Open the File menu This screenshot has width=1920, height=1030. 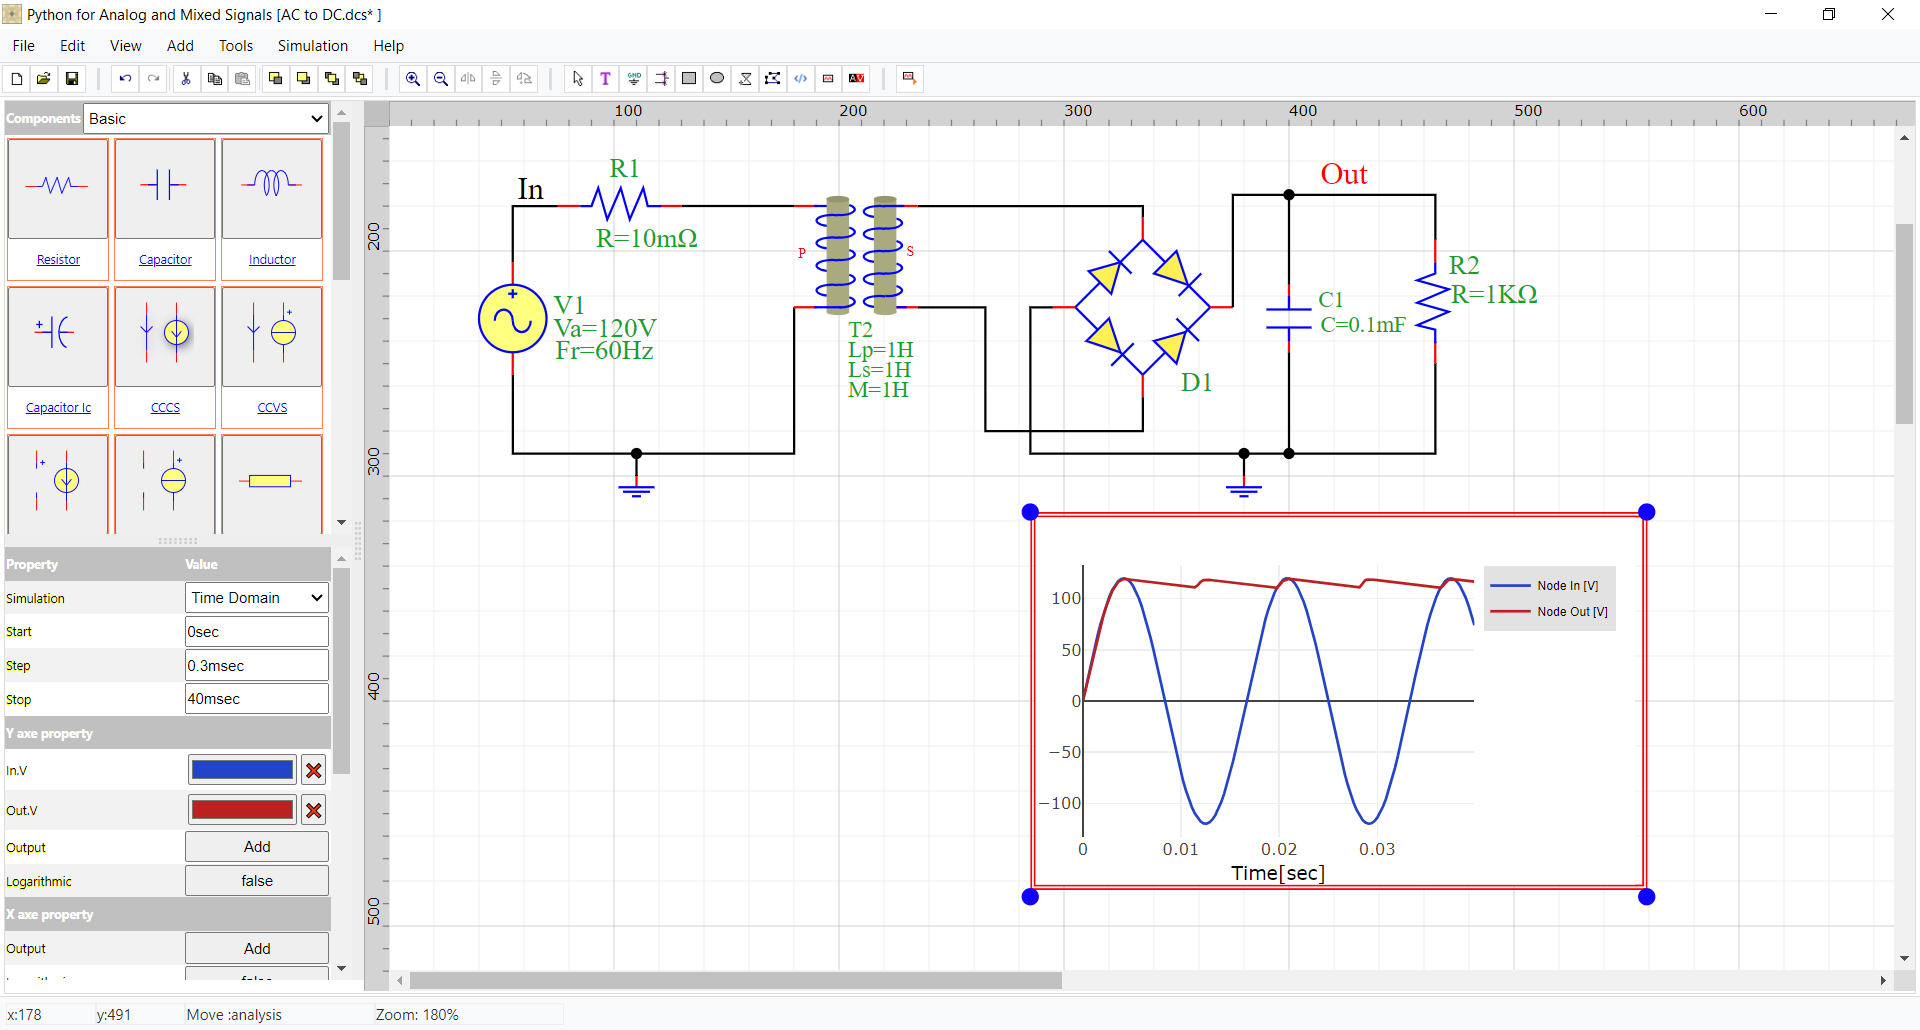coord(24,46)
